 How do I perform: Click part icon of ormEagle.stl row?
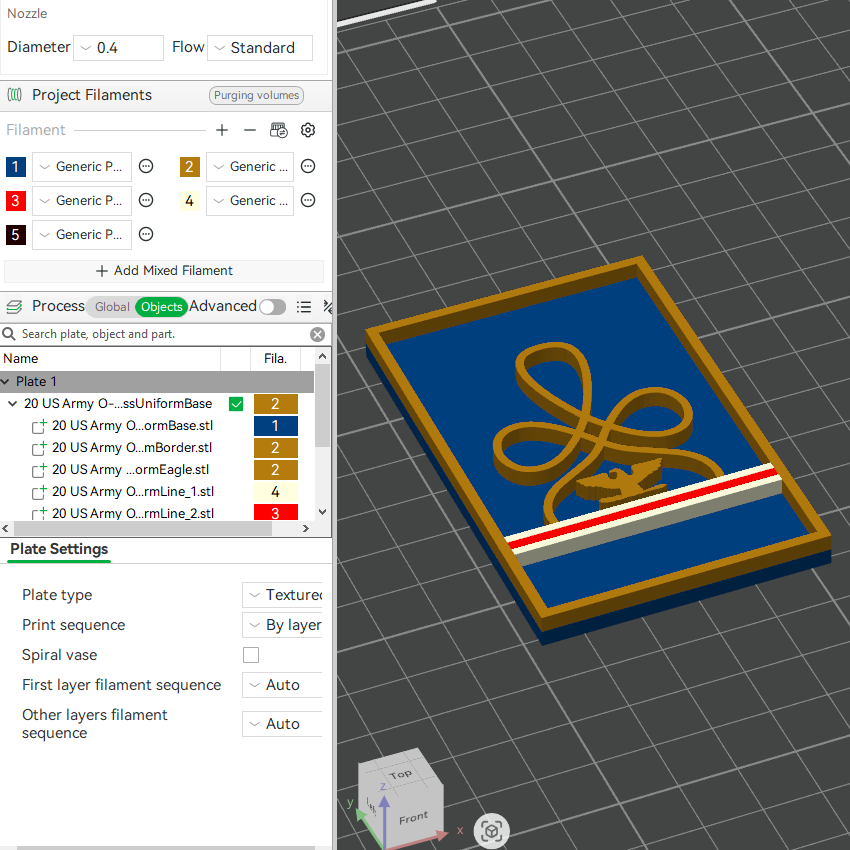pos(39,470)
